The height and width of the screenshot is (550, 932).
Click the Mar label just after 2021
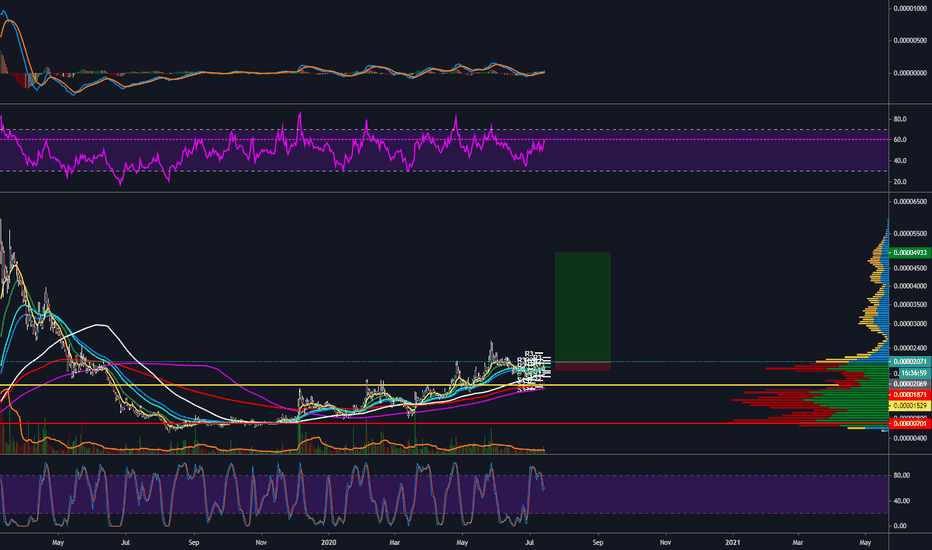(x=798, y=542)
